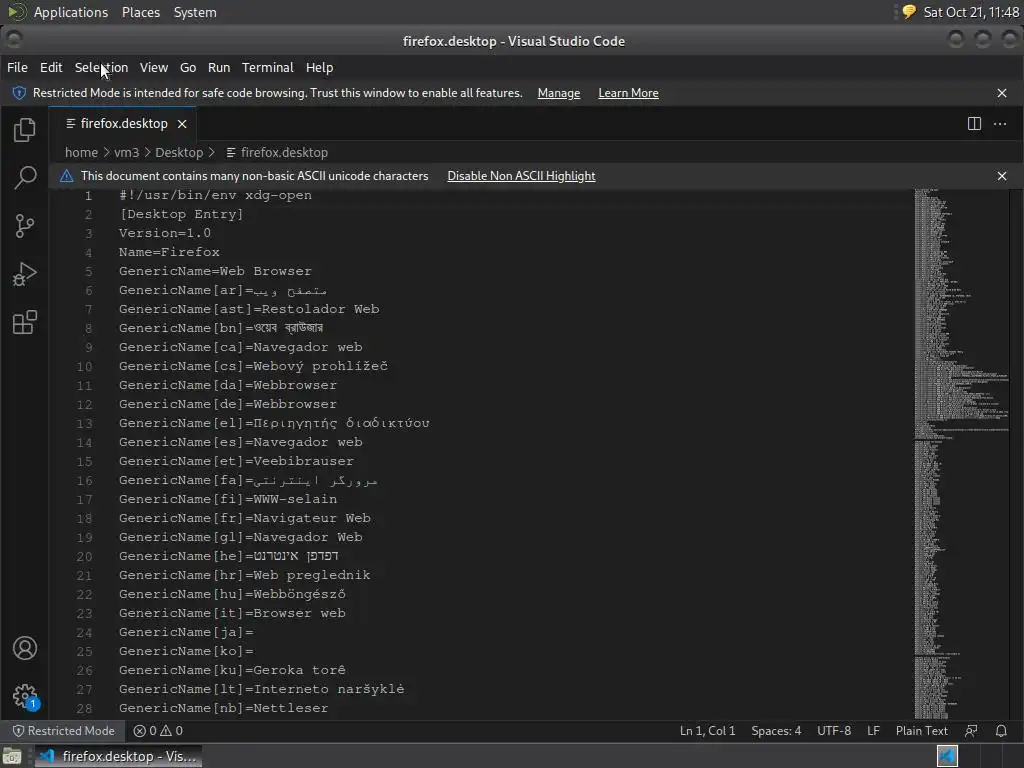
Task: Click the Manage link in Restricted Mode banner
Action: (x=558, y=93)
